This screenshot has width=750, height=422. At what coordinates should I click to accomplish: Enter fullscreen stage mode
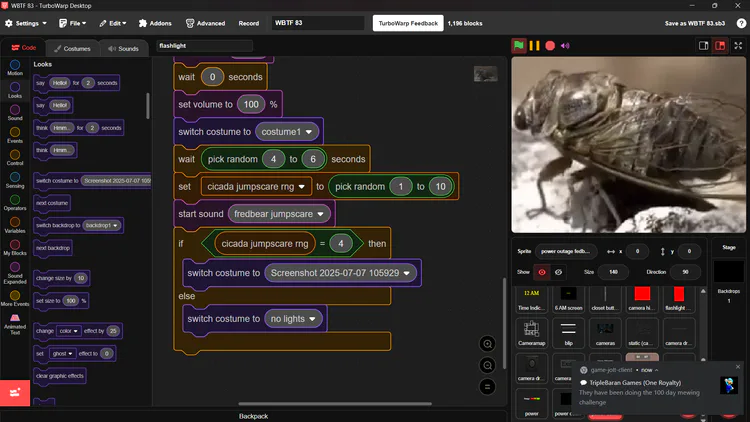tap(738, 45)
